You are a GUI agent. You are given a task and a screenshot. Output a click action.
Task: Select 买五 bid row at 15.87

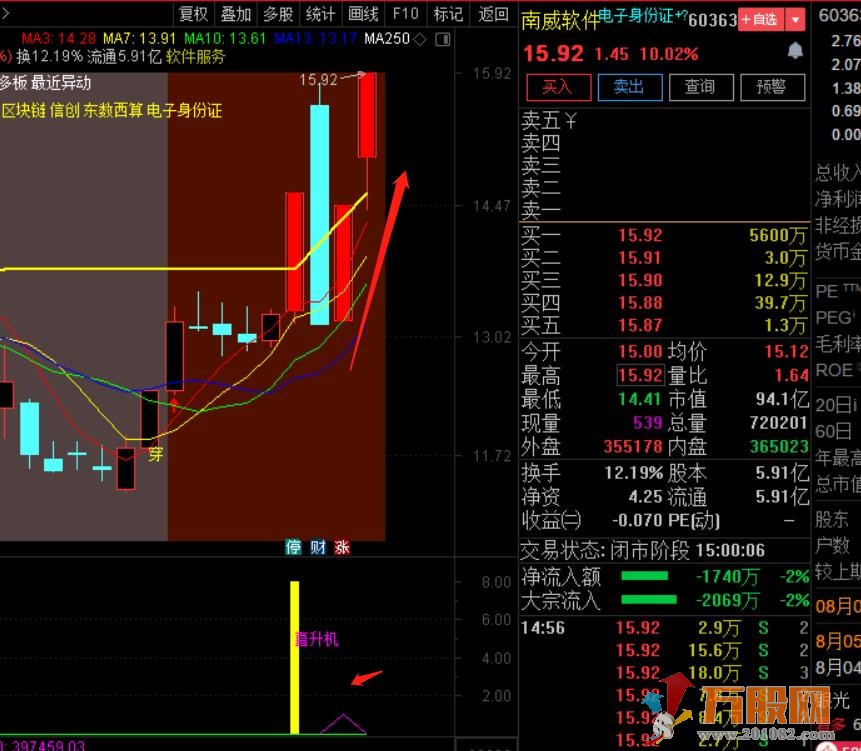pos(664,326)
